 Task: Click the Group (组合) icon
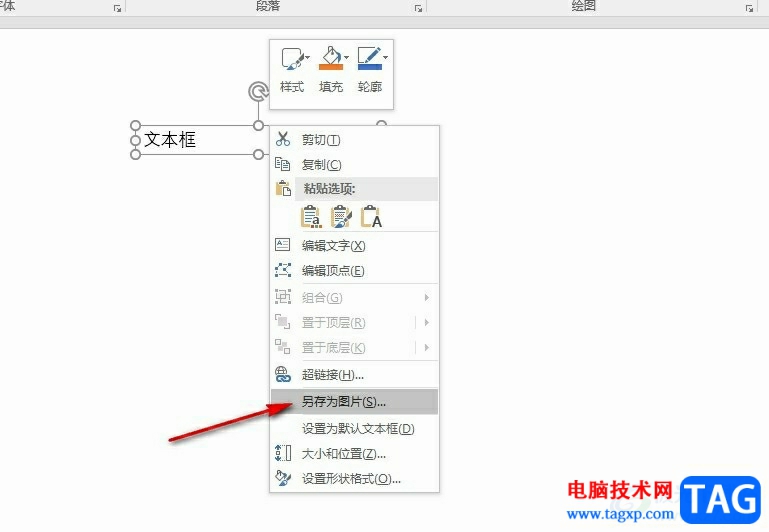point(282,297)
